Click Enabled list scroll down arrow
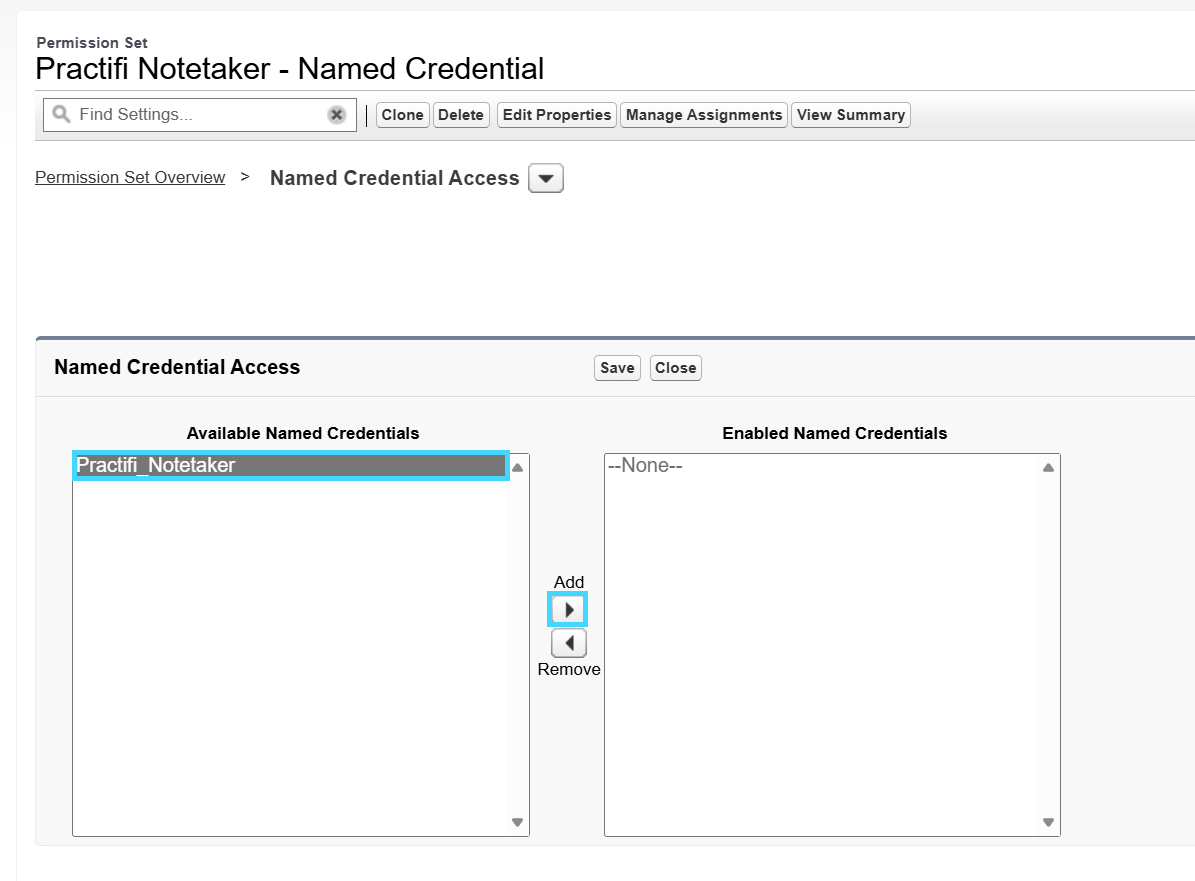This screenshot has height=881, width=1195. [1049, 822]
